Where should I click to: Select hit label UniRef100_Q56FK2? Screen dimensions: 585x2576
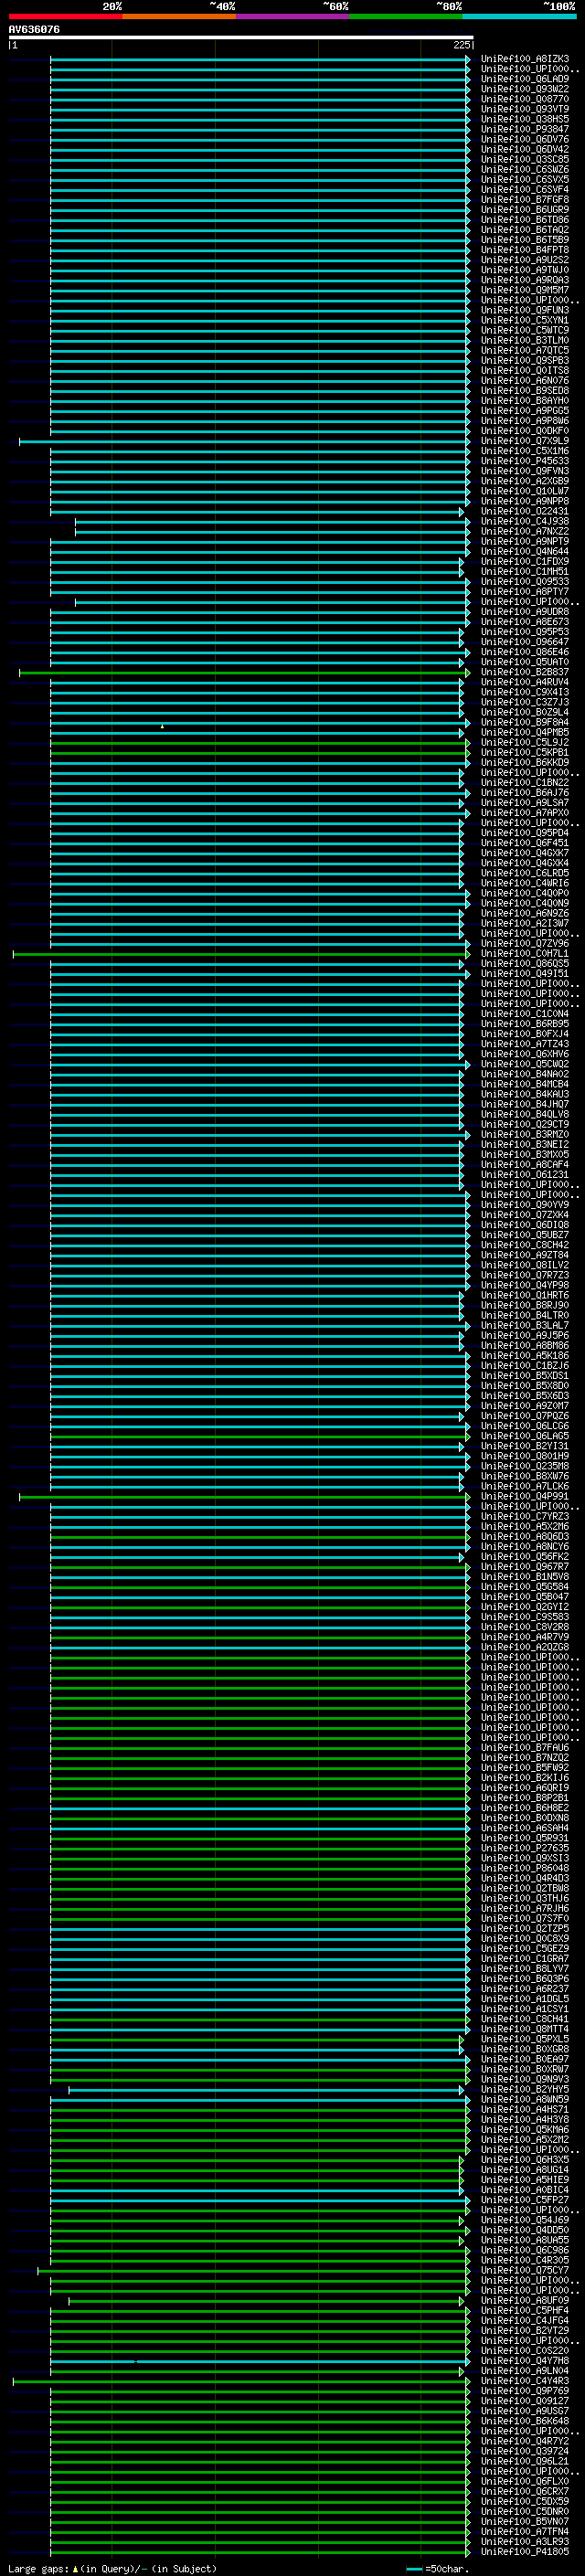coord(525,1557)
